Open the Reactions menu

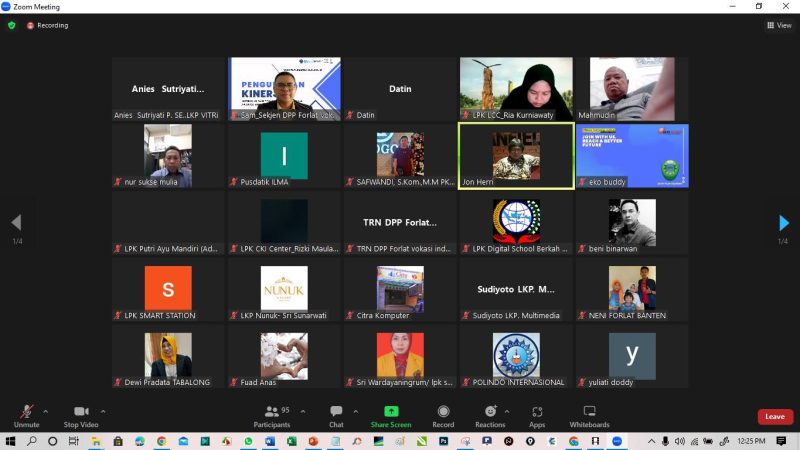[x=490, y=414]
